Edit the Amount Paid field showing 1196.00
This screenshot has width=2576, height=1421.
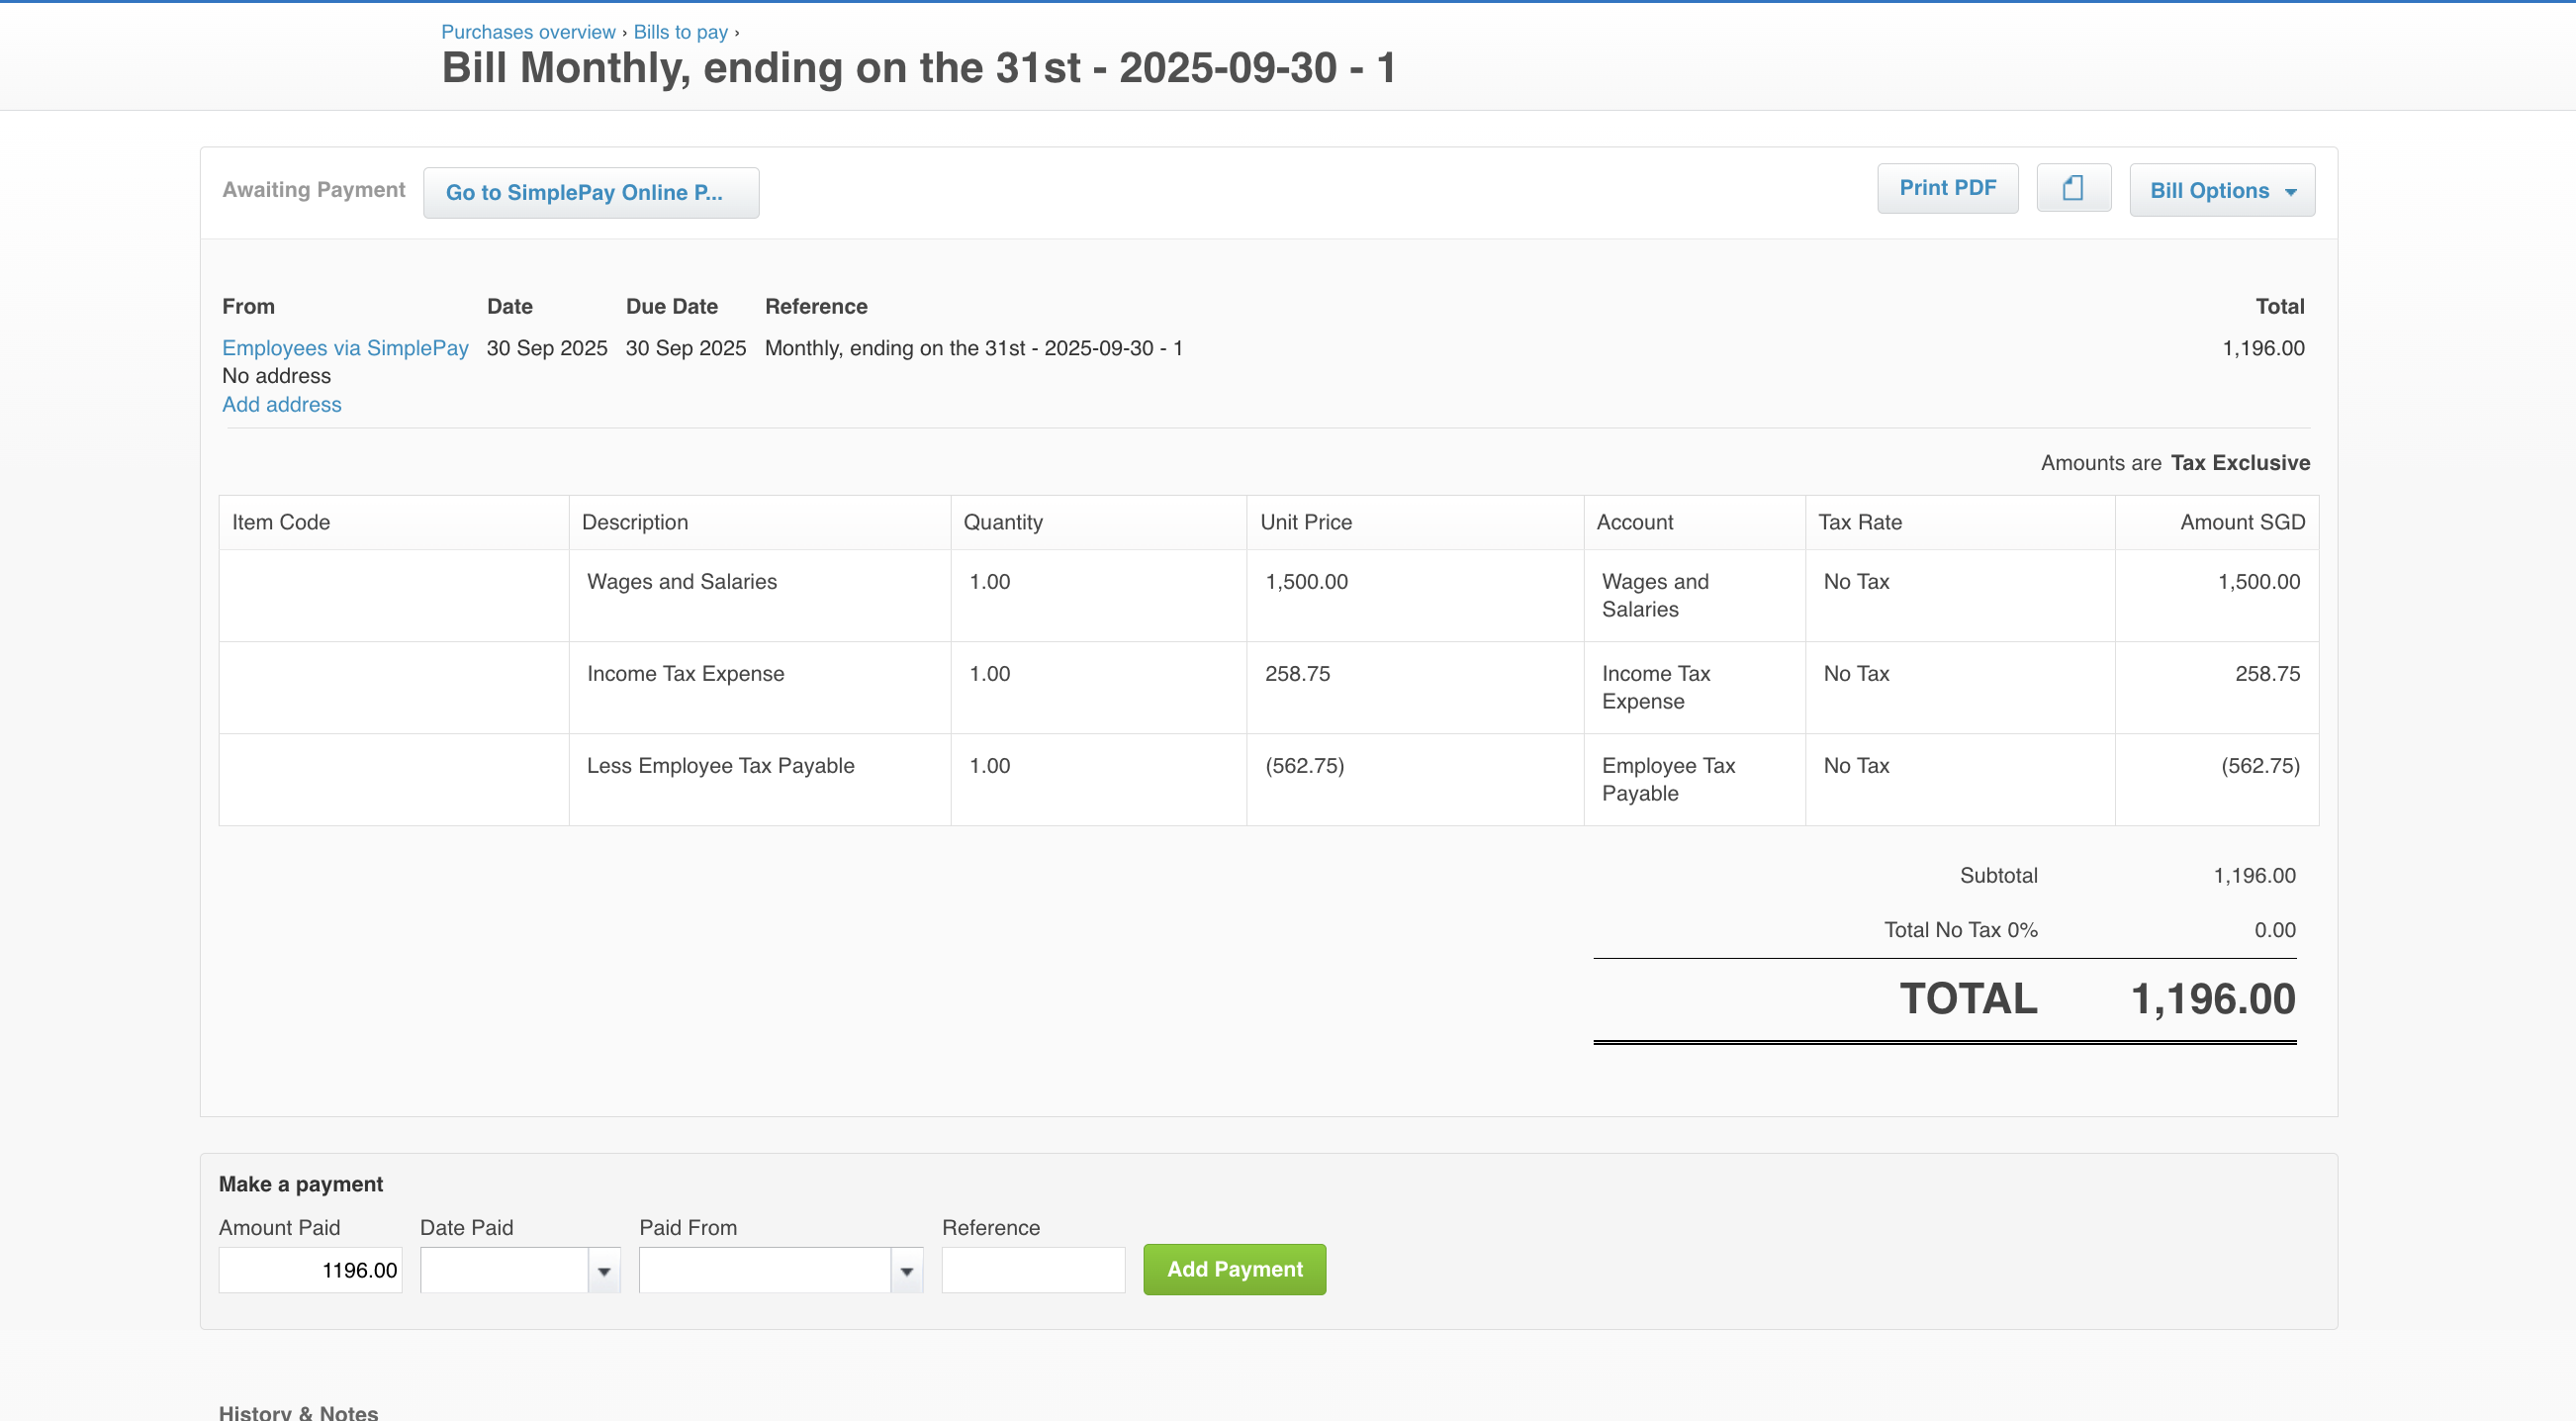[310, 1269]
